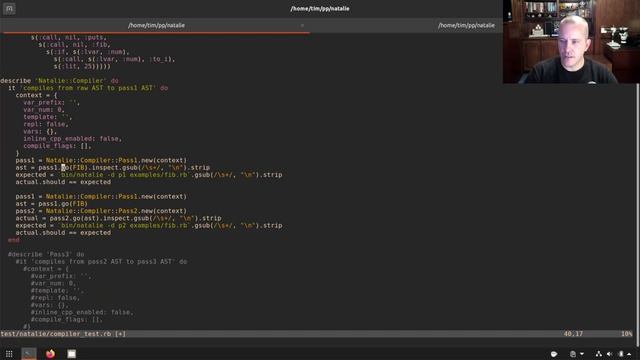Click the line s(:call, nil, :puts,

coord(69,38)
